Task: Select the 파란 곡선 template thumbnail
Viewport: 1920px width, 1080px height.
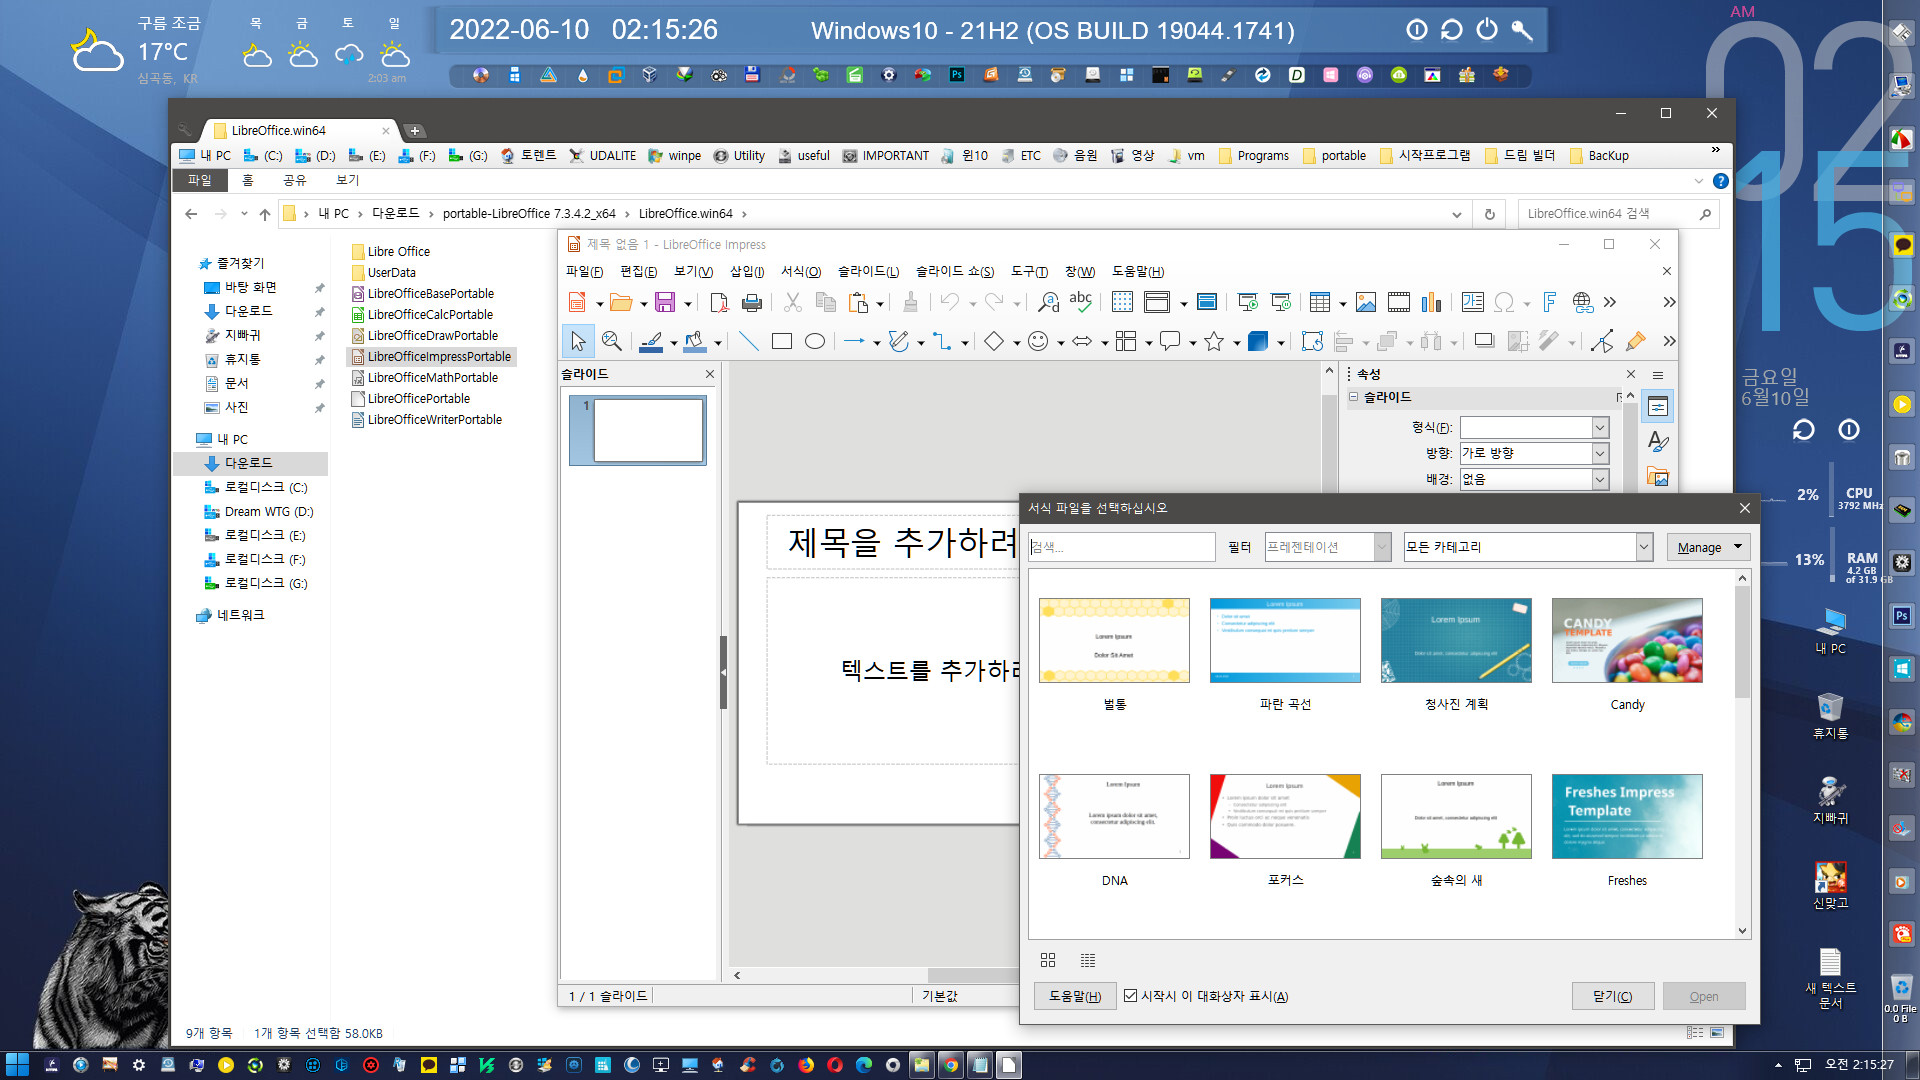Action: (1285, 641)
